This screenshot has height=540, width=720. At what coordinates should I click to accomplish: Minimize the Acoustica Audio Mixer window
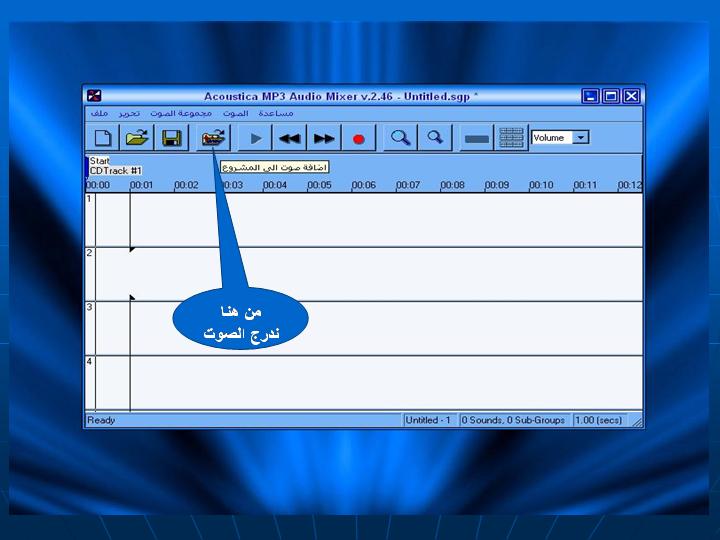pyautogui.click(x=590, y=96)
